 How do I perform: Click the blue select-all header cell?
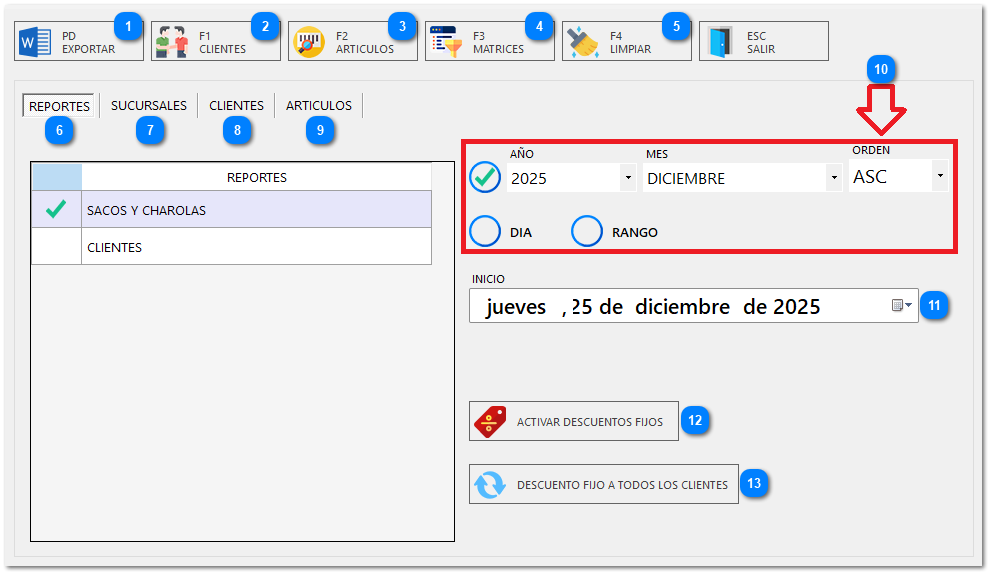[x=56, y=177]
